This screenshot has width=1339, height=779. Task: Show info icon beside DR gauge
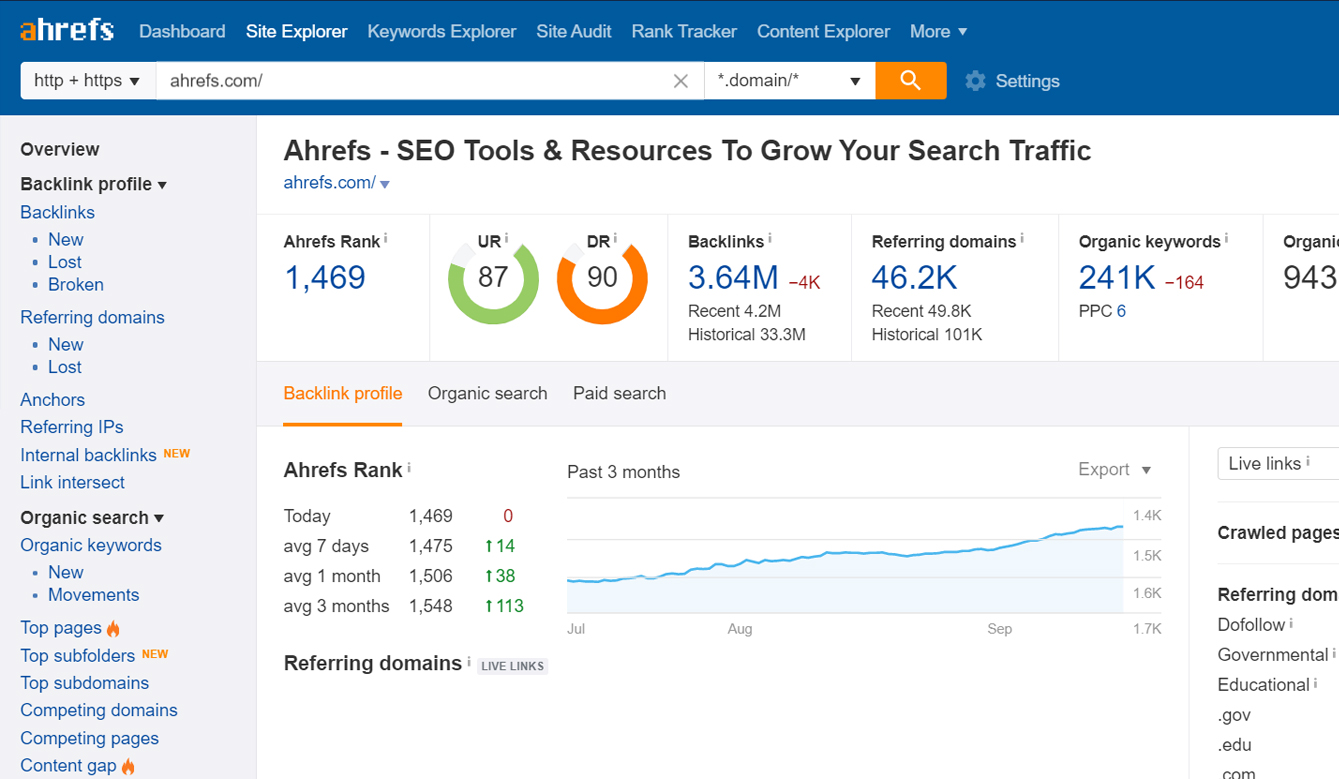point(615,239)
